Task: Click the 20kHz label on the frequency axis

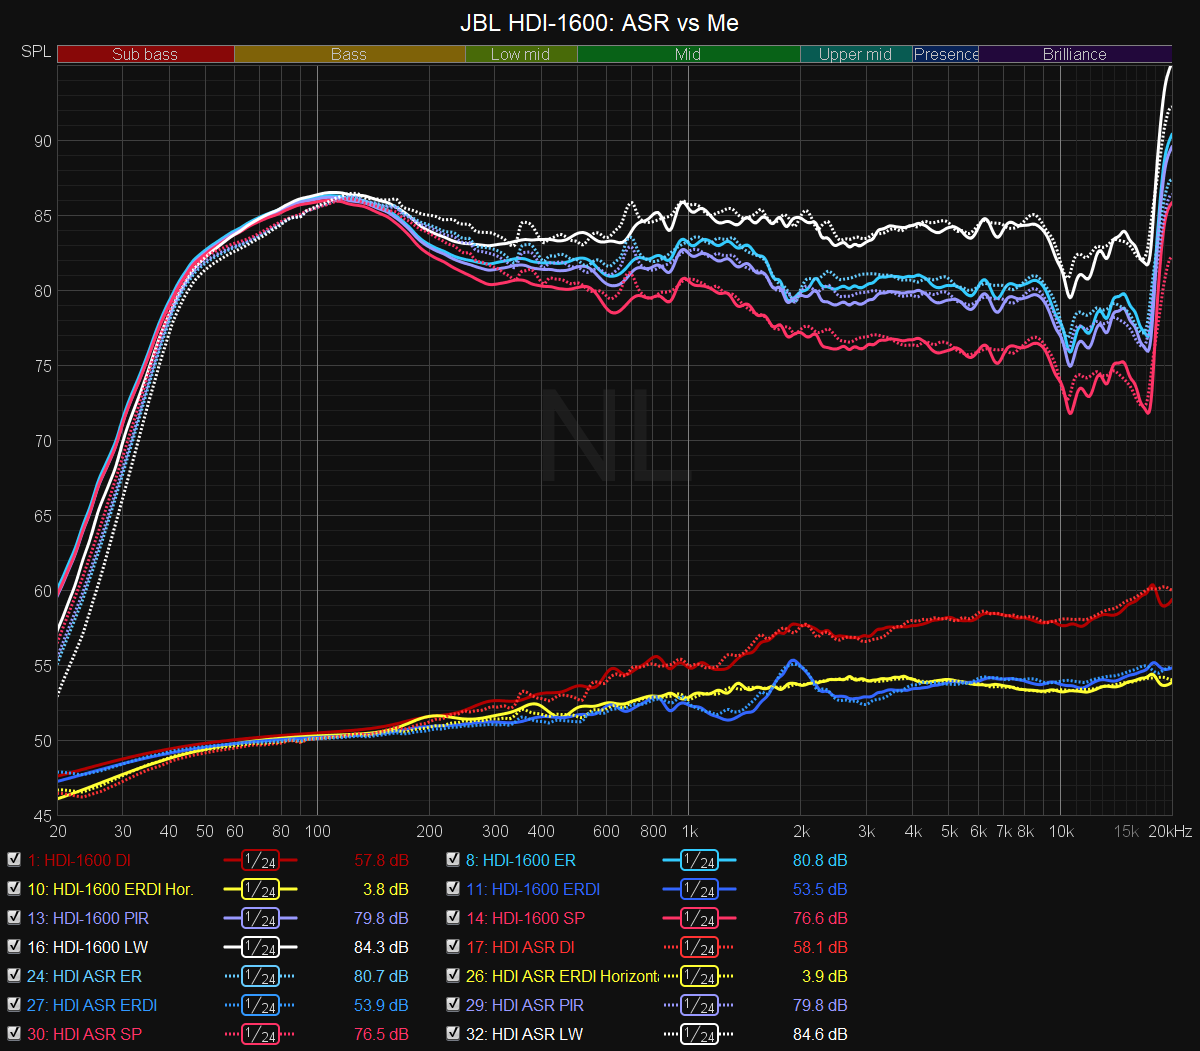Action: [1169, 831]
